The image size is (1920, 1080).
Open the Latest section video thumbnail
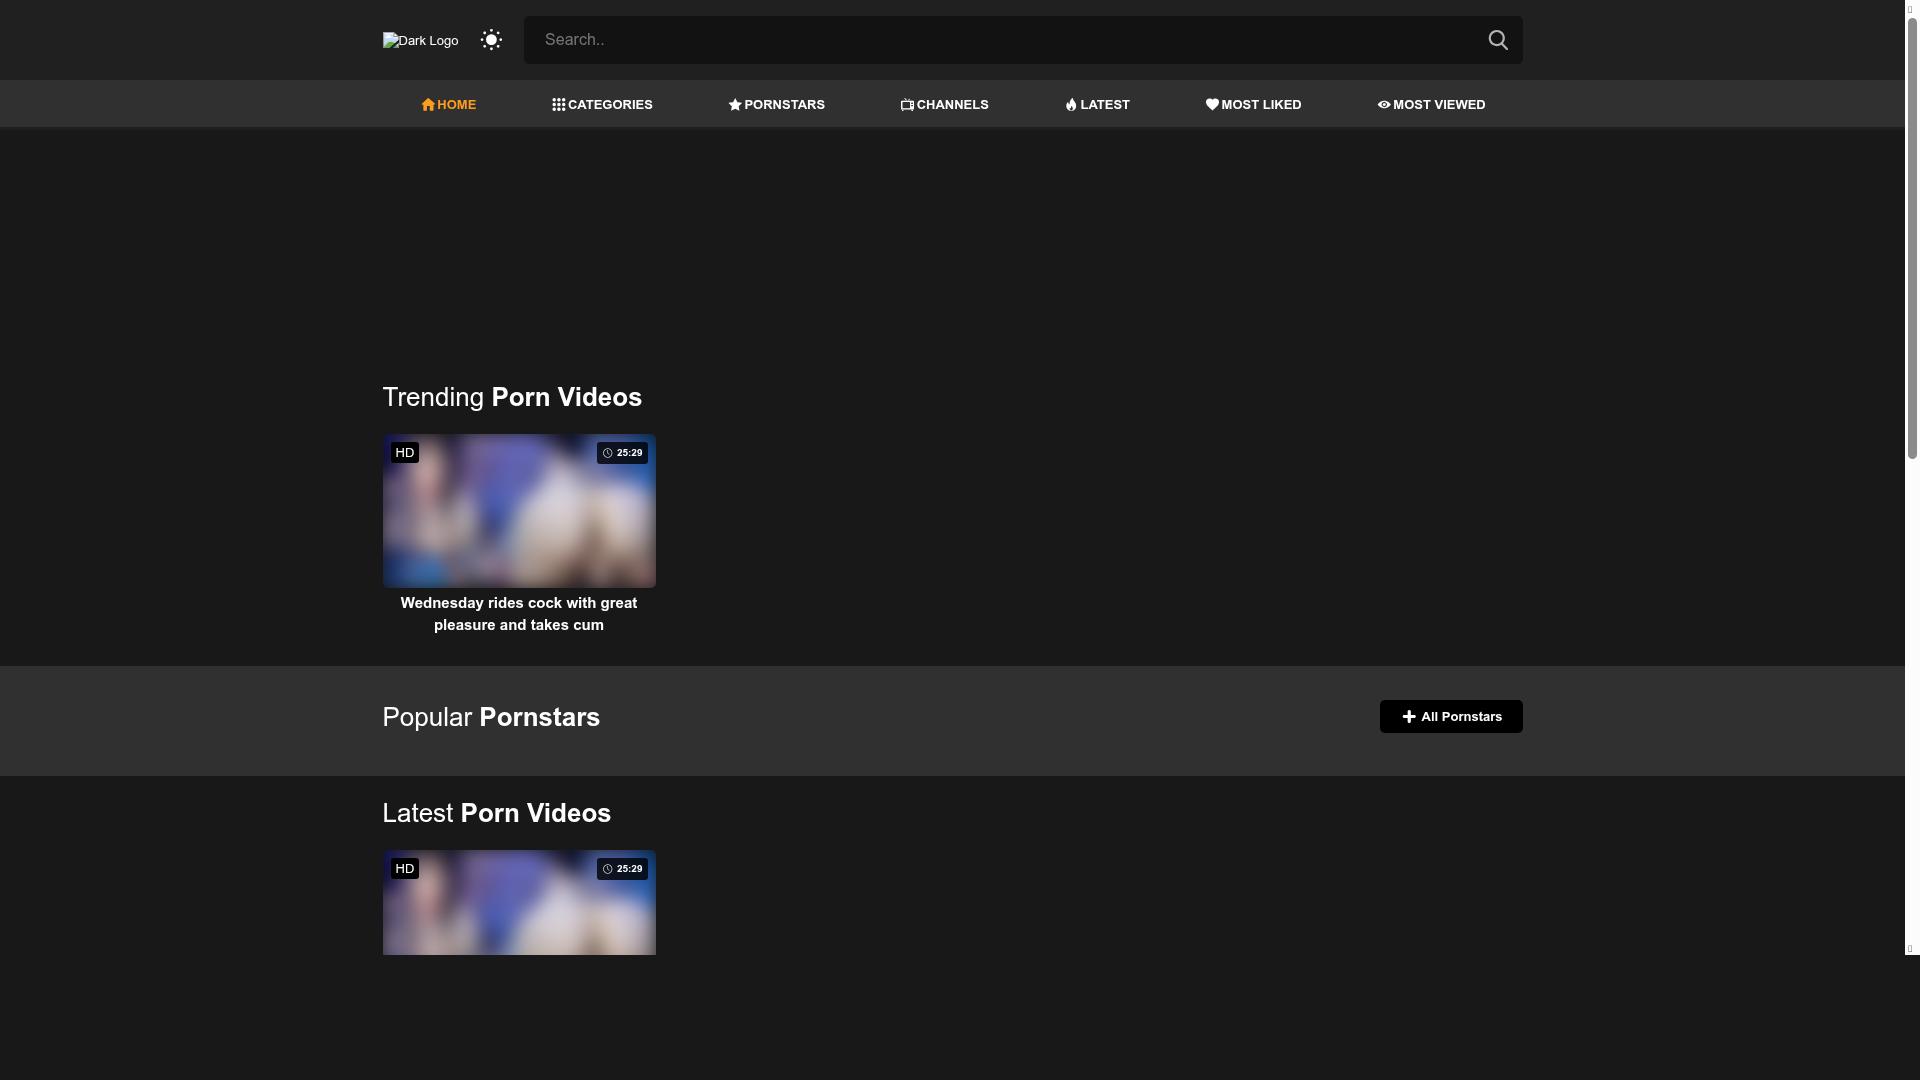pyautogui.click(x=518, y=905)
